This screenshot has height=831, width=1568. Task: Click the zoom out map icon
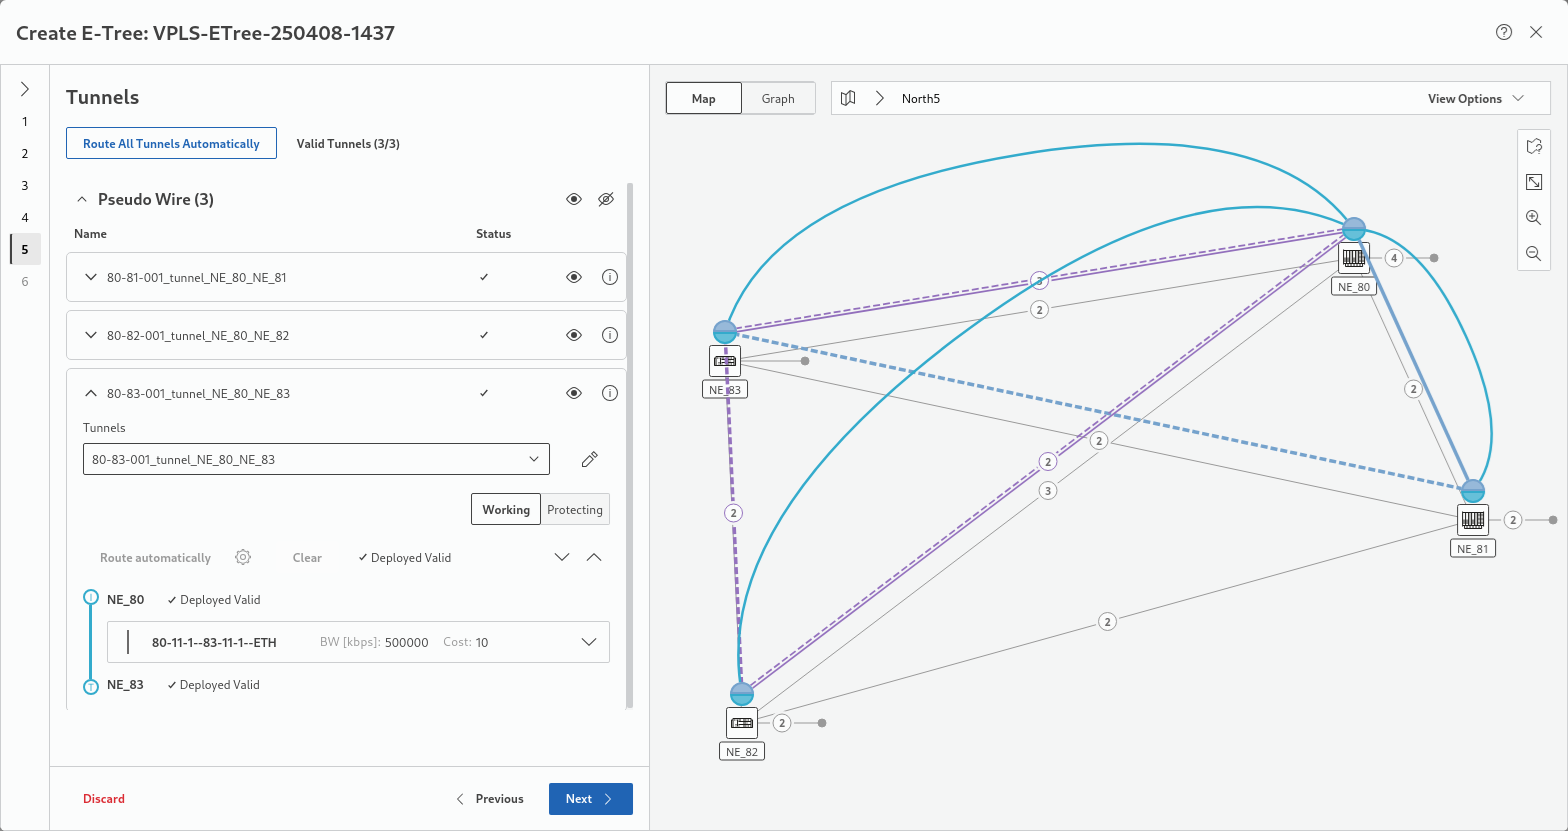[x=1533, y=254]
